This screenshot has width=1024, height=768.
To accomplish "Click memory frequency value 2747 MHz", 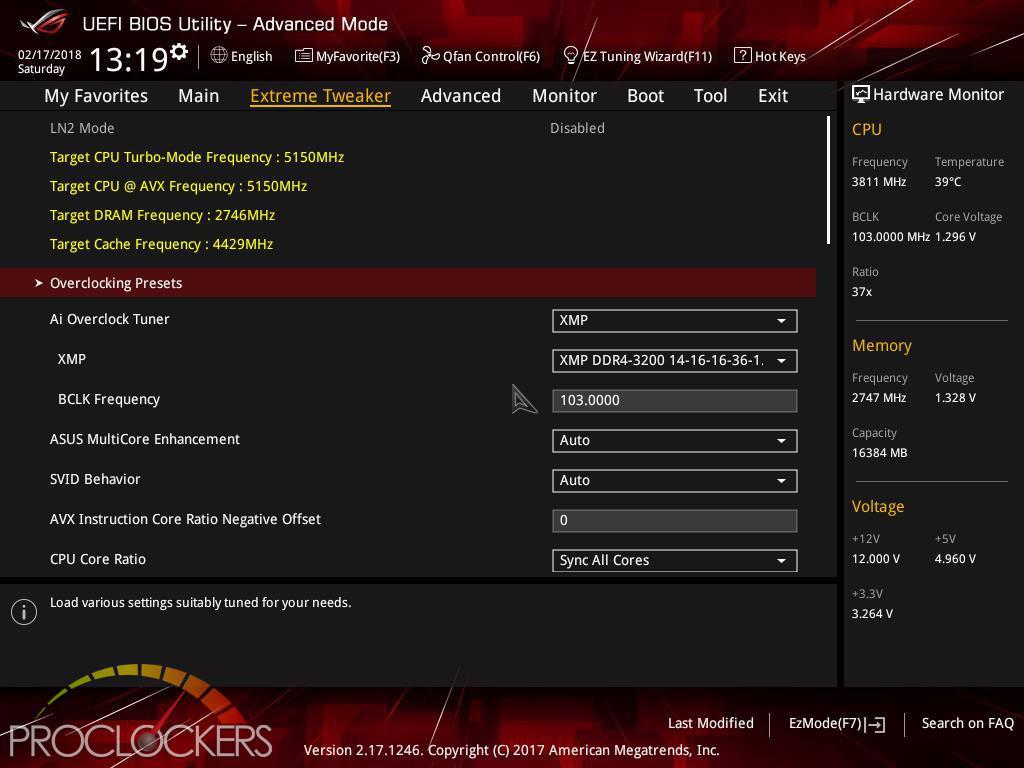I will click(879, 397).
